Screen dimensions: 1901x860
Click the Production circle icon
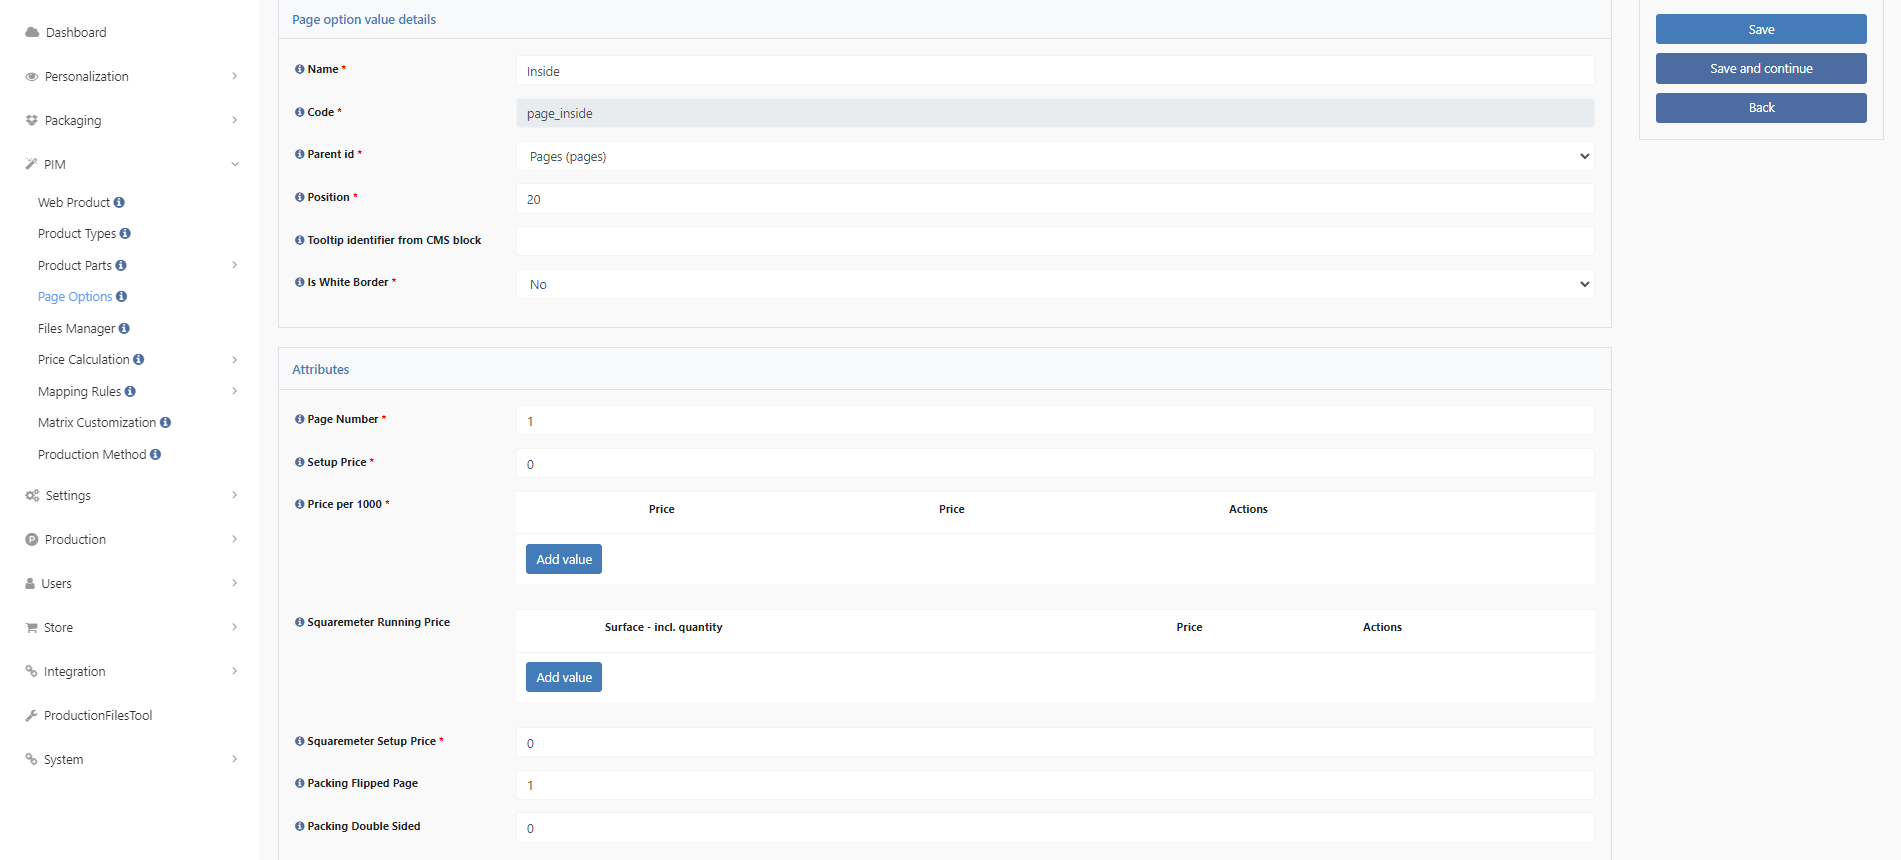coord(32,539)
